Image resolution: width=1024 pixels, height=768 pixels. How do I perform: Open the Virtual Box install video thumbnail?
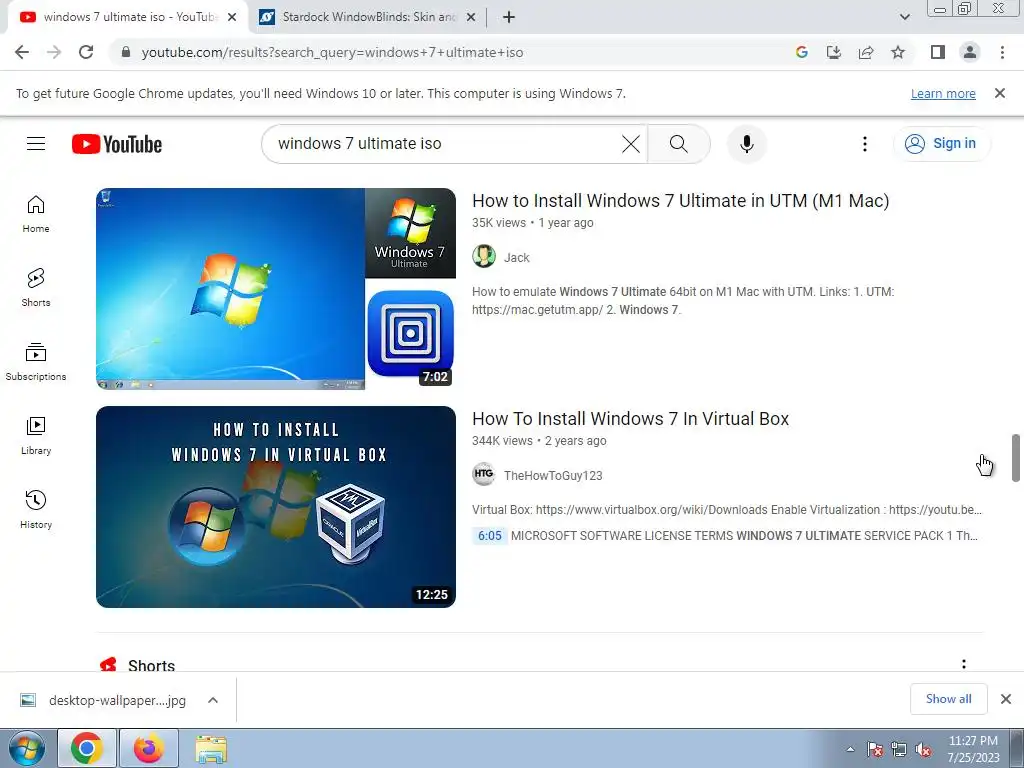point(276,507)
